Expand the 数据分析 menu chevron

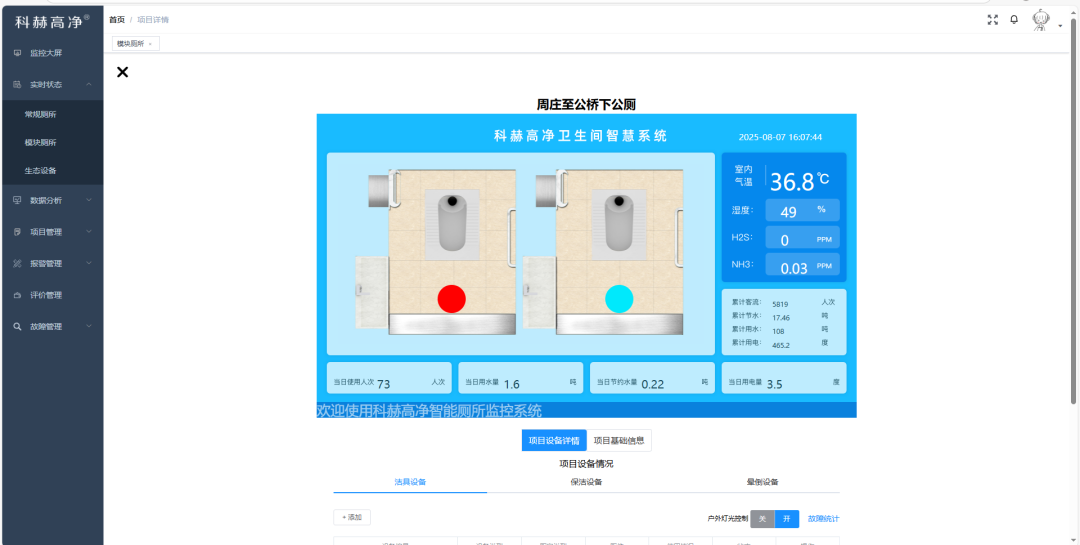click(x=89, y=200)
